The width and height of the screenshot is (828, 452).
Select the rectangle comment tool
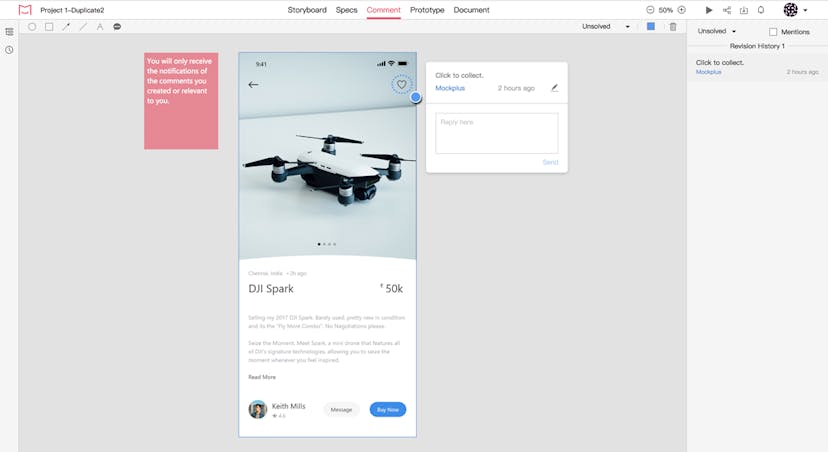tap(49, 26)
